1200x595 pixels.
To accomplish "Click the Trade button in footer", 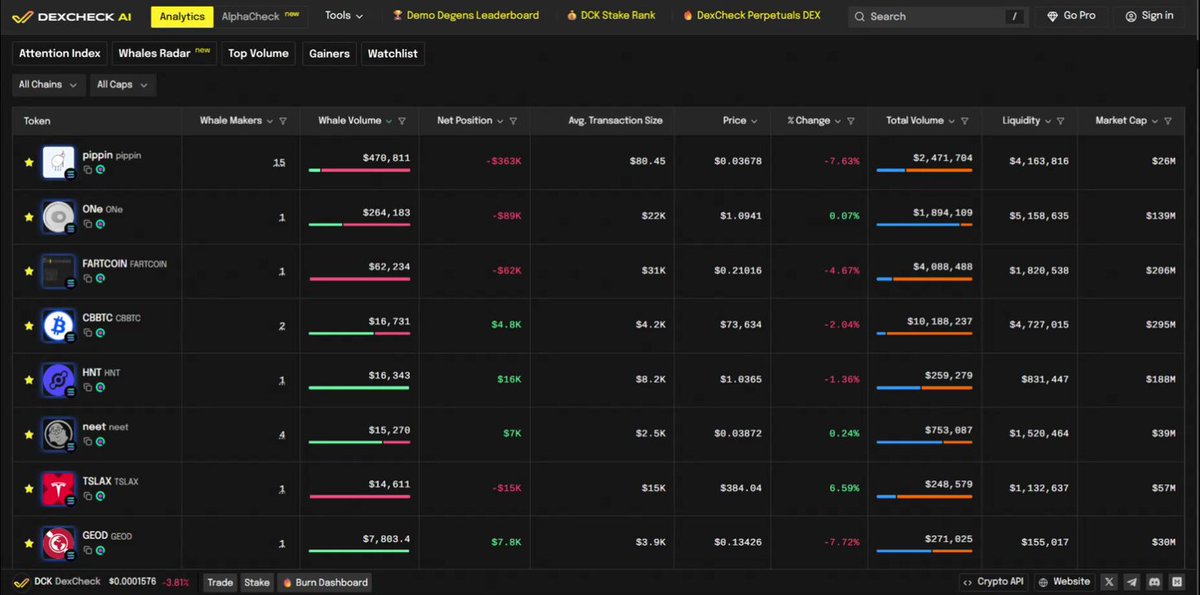I will [220, 582].
